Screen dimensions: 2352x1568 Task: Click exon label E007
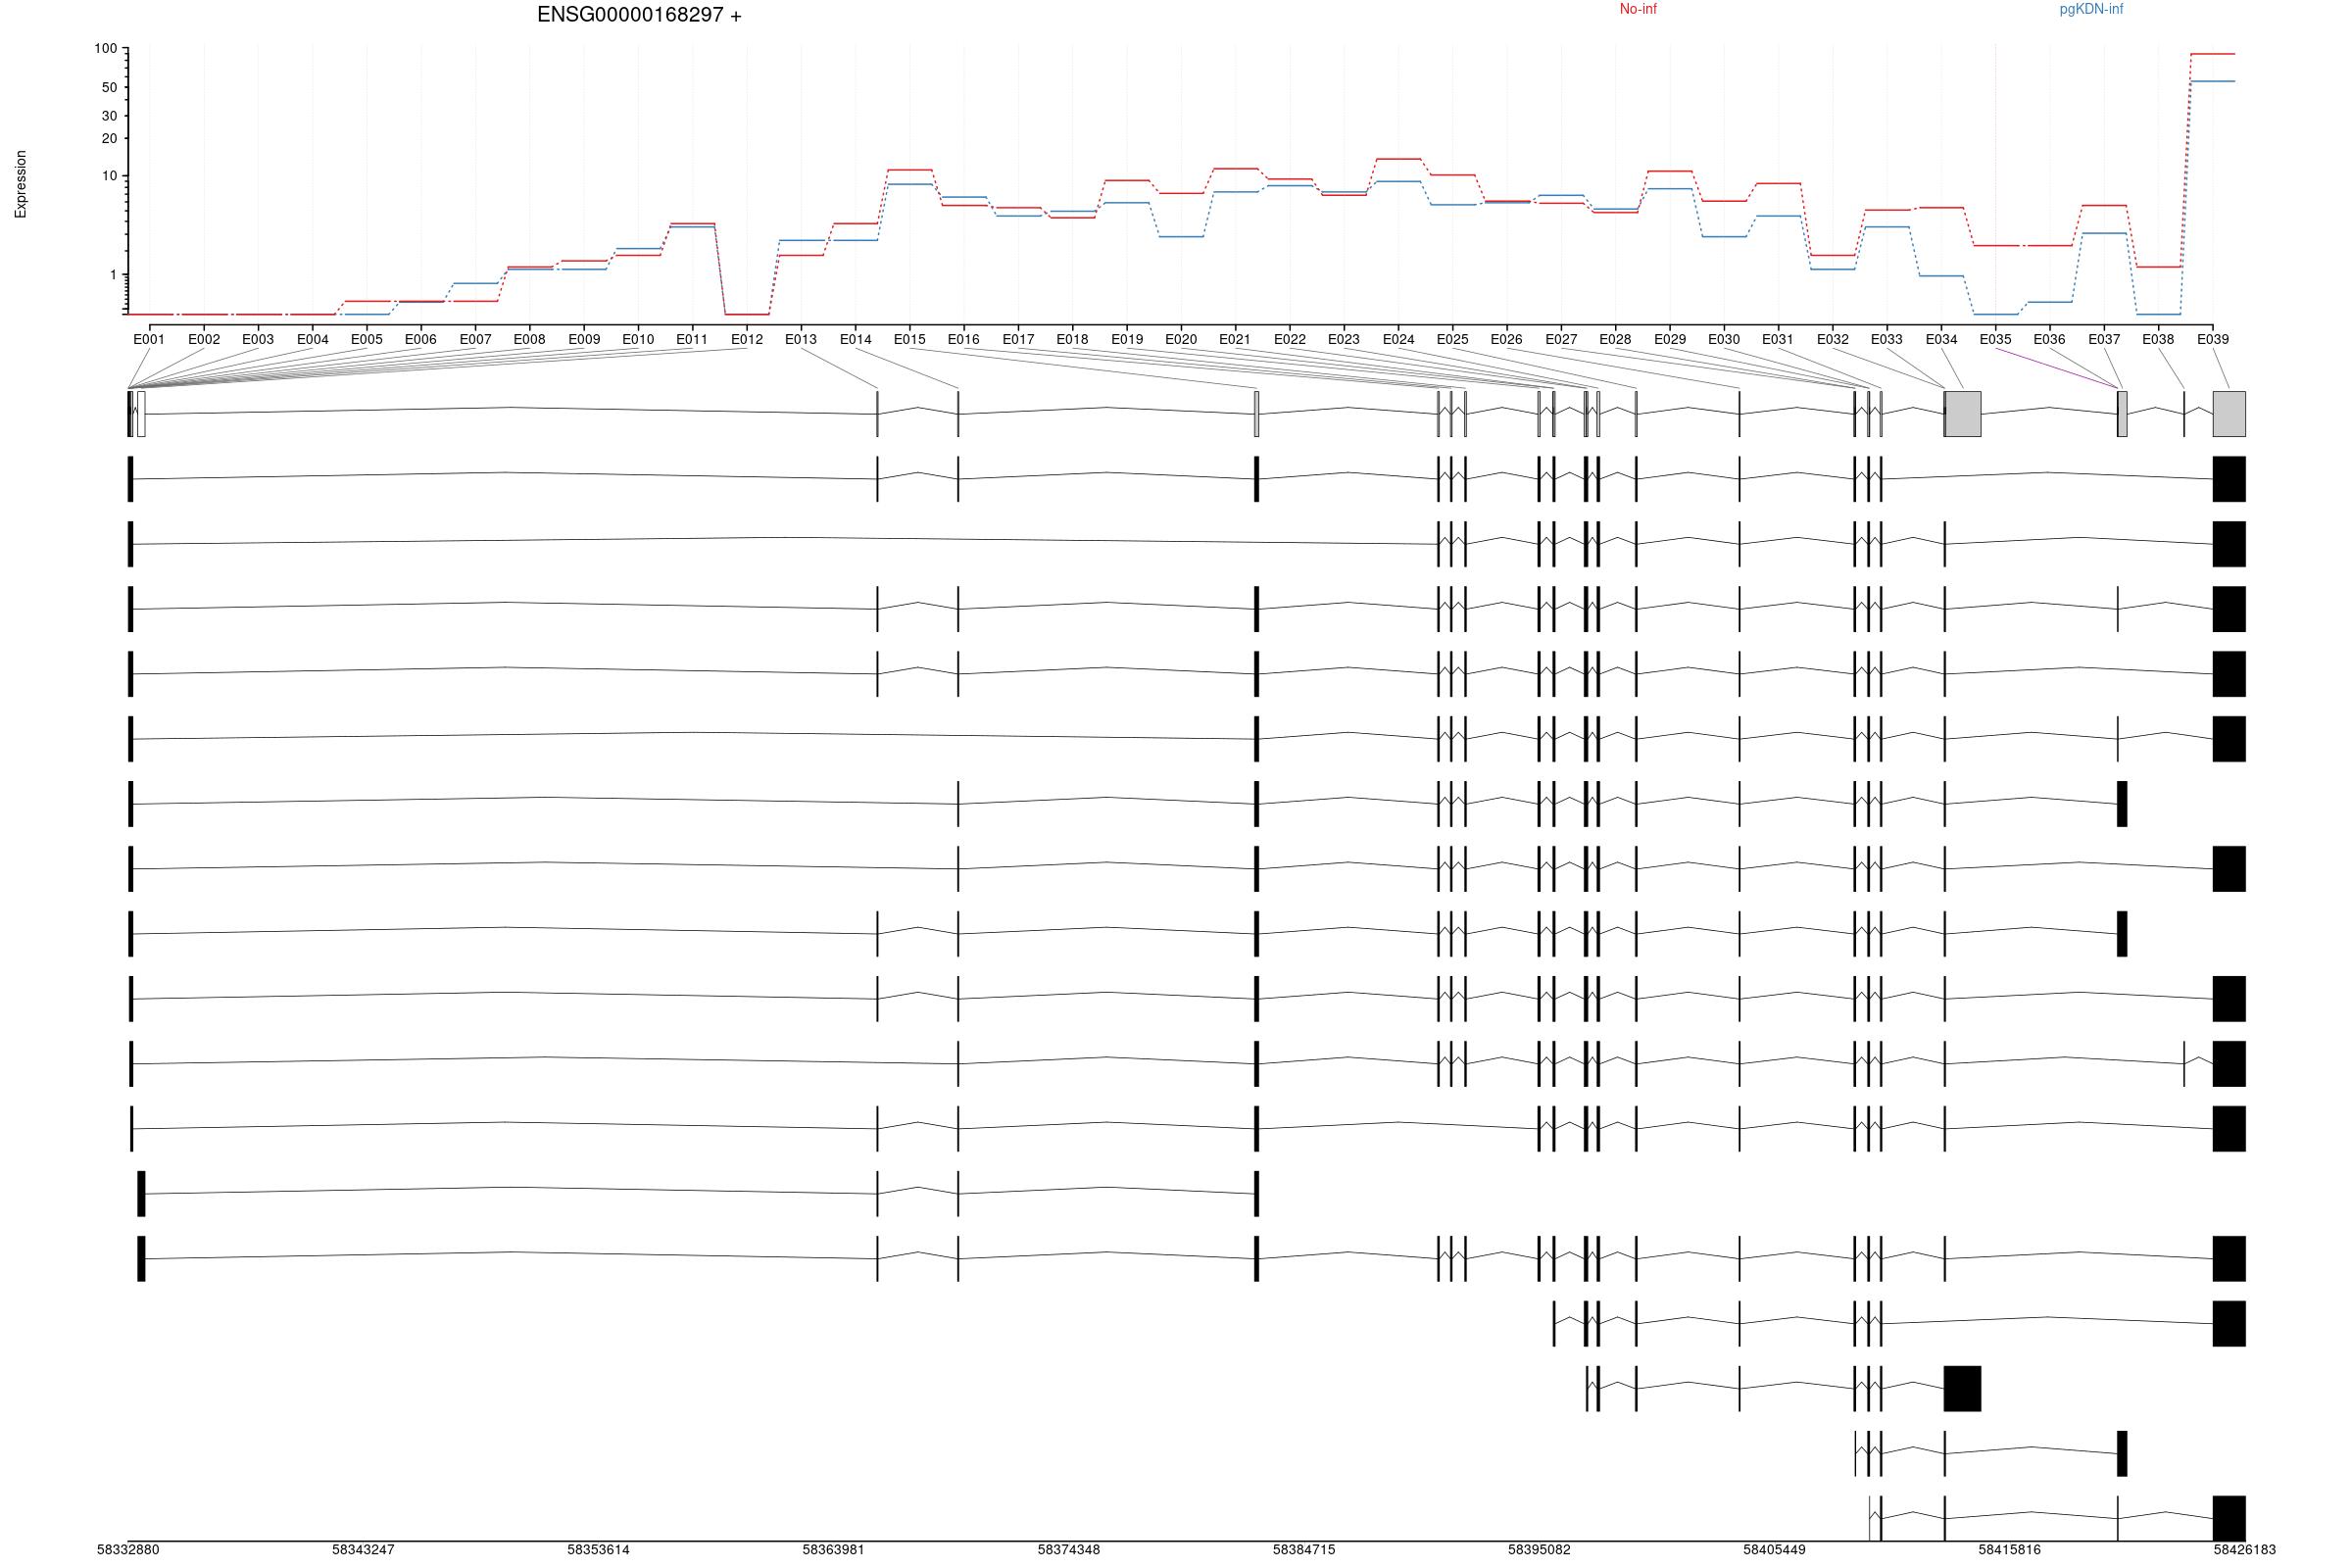(476, 339)
